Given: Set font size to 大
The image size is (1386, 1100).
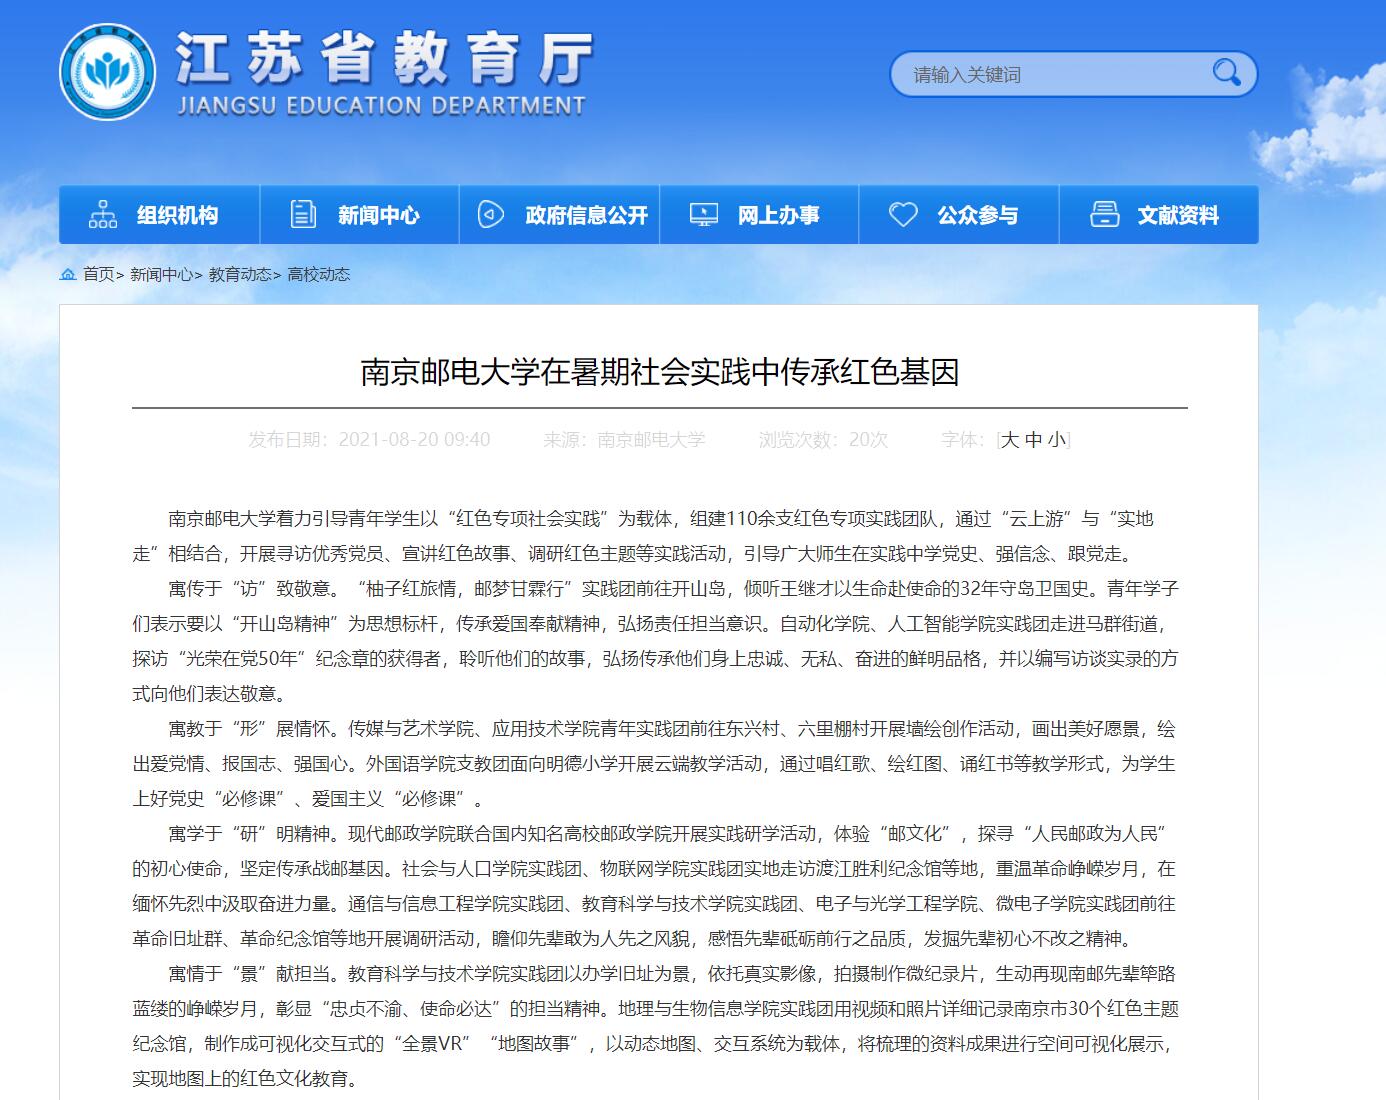Looking at the screenshot, I should click(1010, 440).
